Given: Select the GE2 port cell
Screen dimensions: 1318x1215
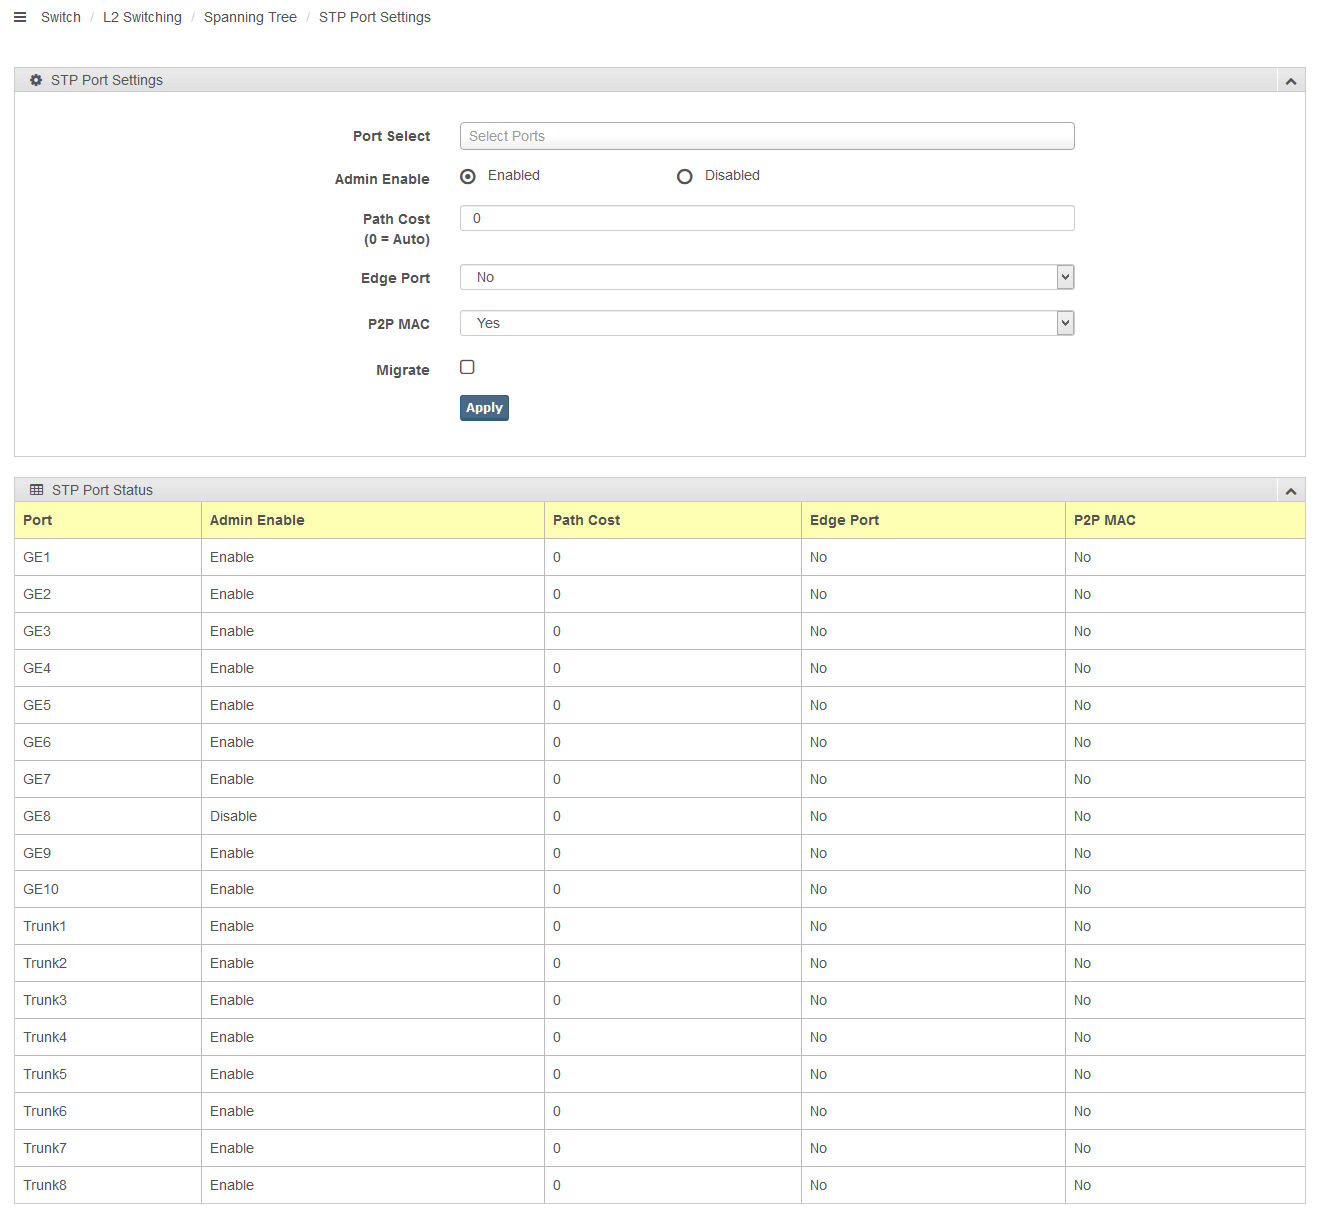Looking at the screenshot, I should pyautogui.click(x=108, y=594).
